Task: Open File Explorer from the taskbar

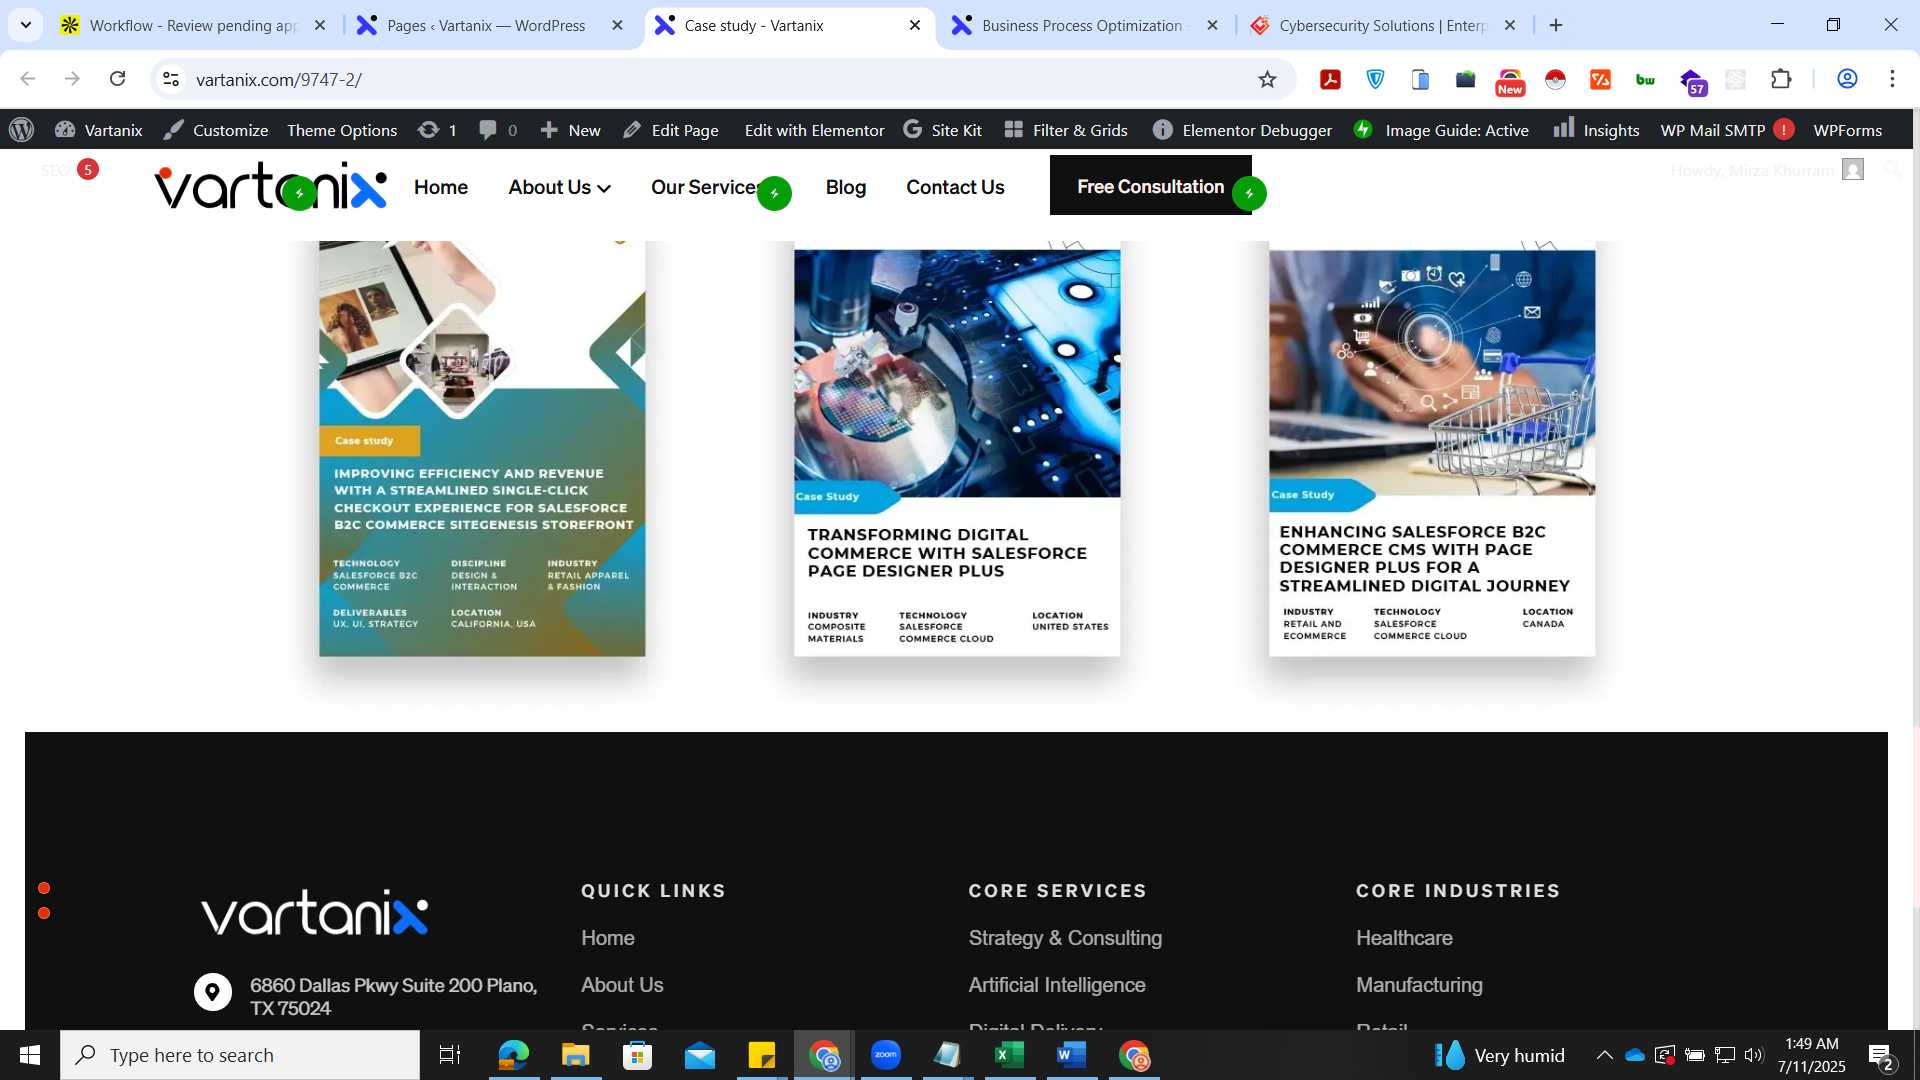Action: point(575,1055)
